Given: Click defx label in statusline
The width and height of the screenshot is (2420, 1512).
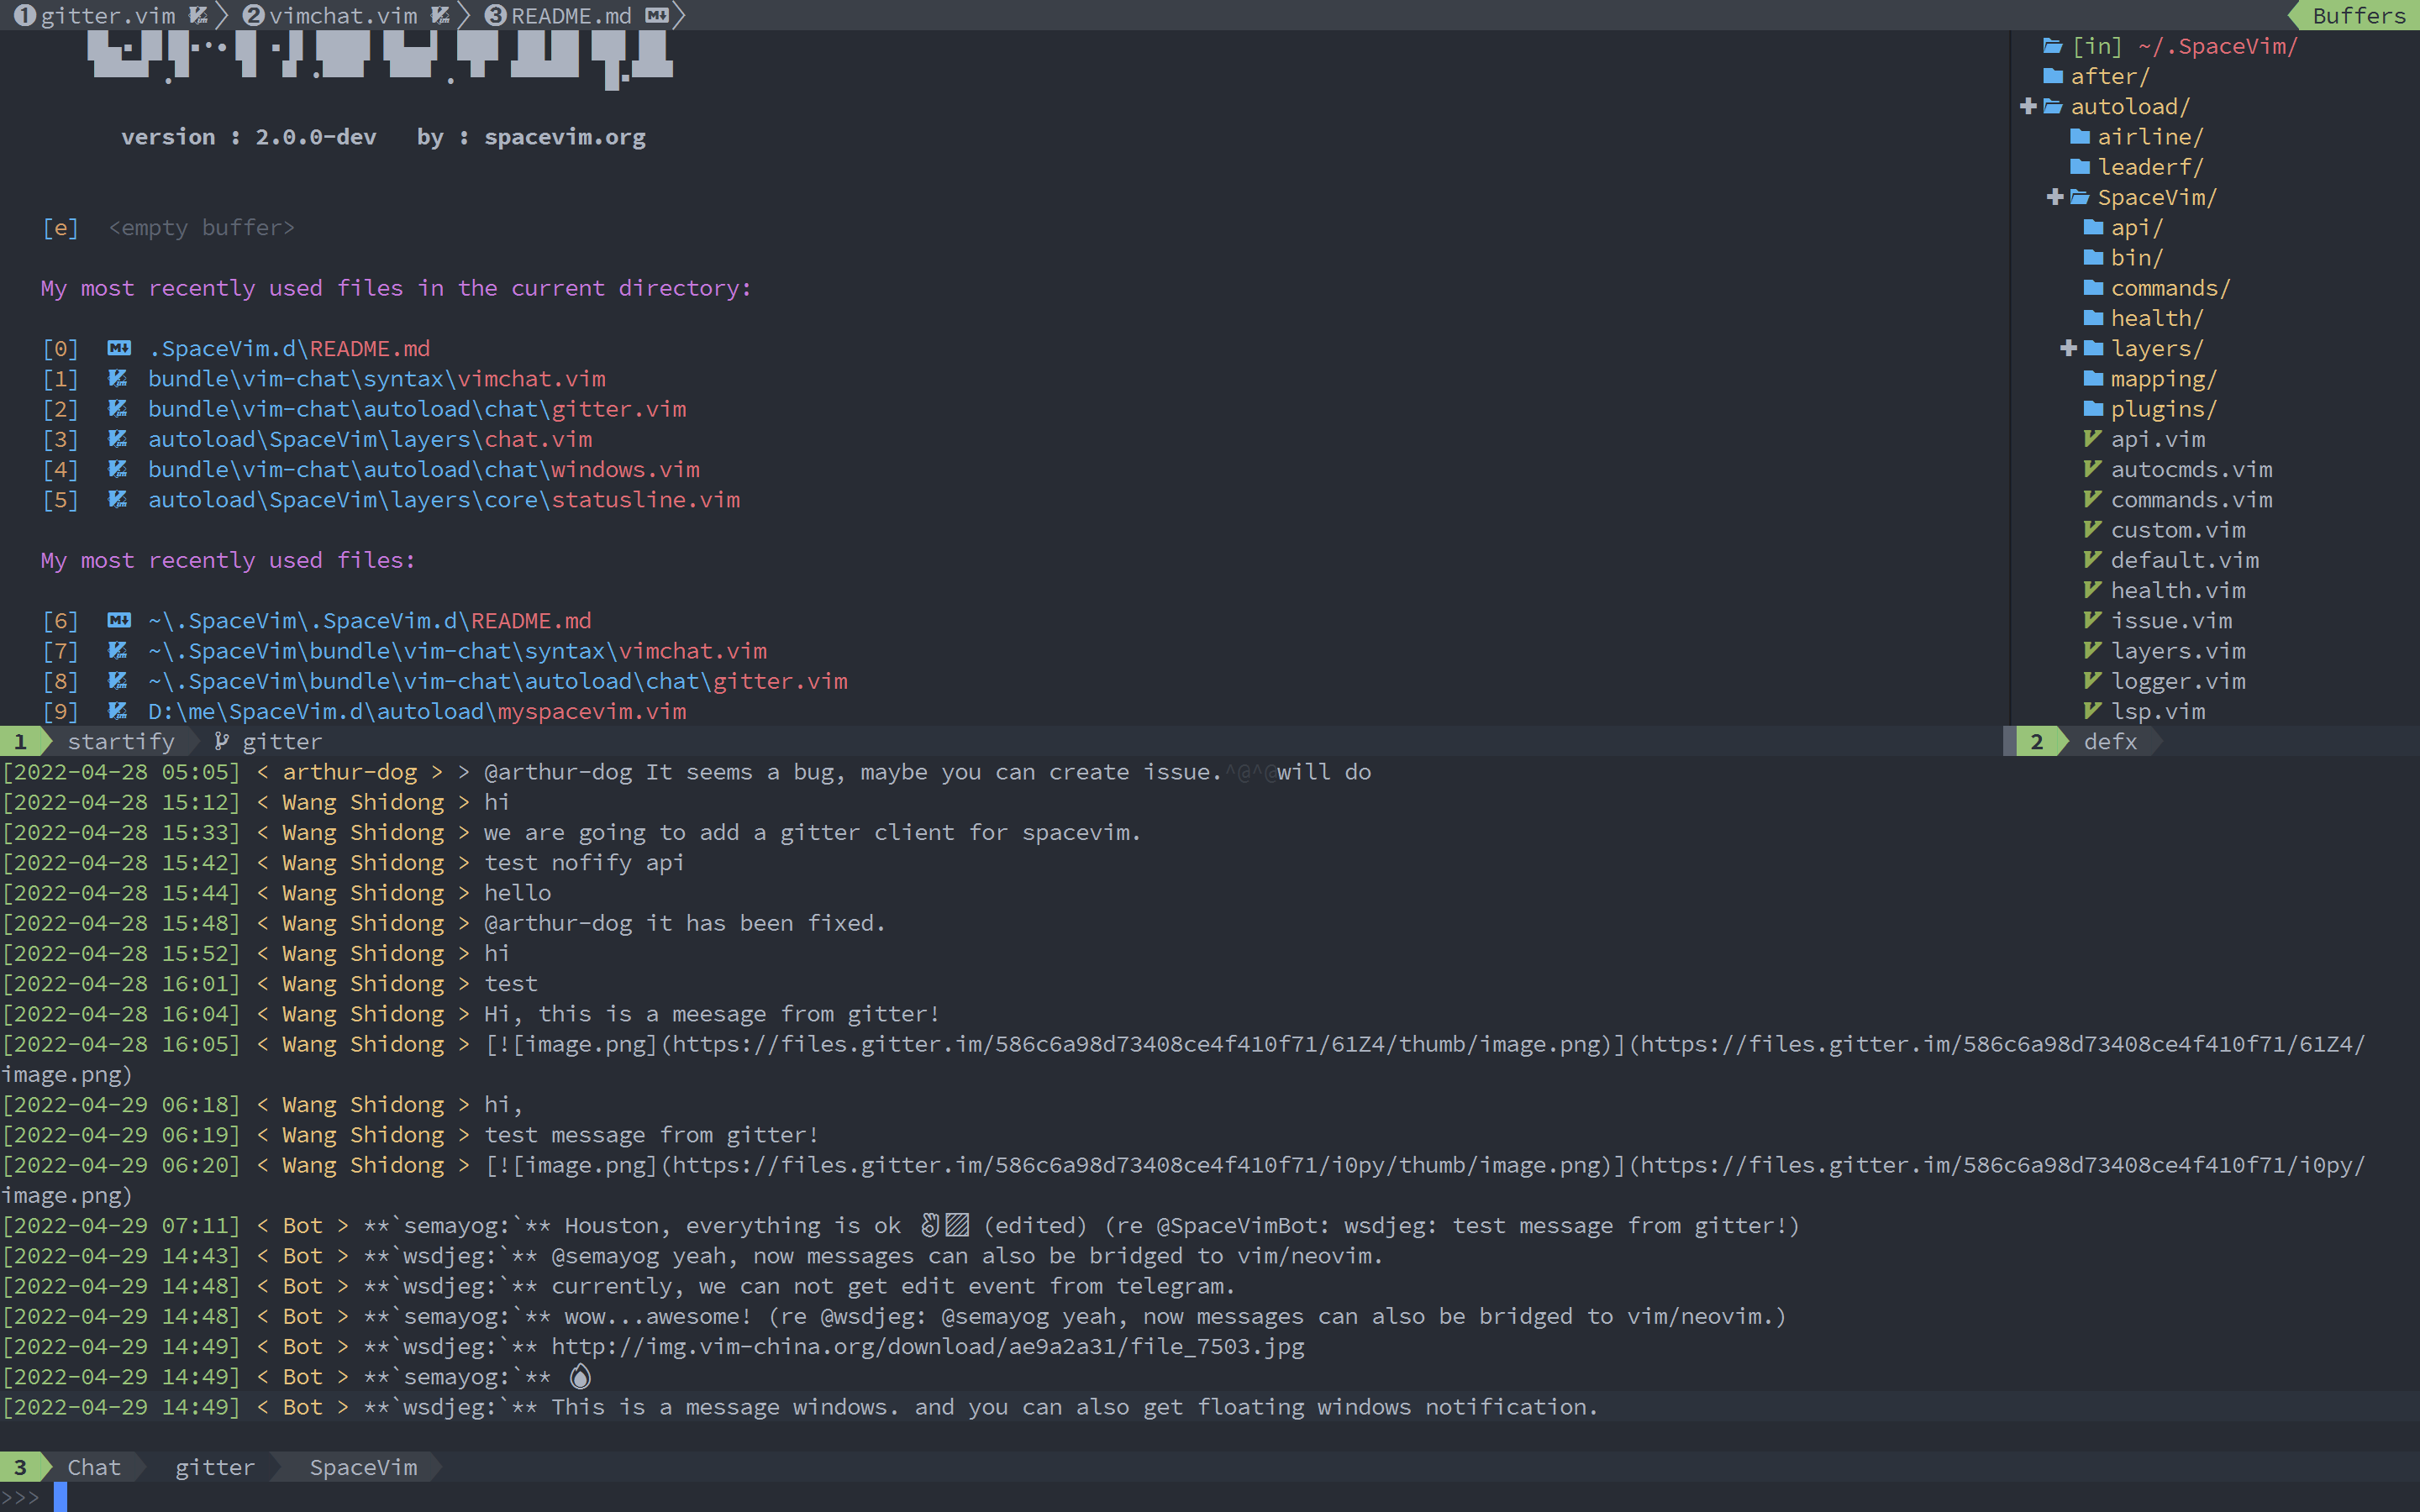Looking at the screenshot, I should pyautogui.click(x=2110, y=742).
